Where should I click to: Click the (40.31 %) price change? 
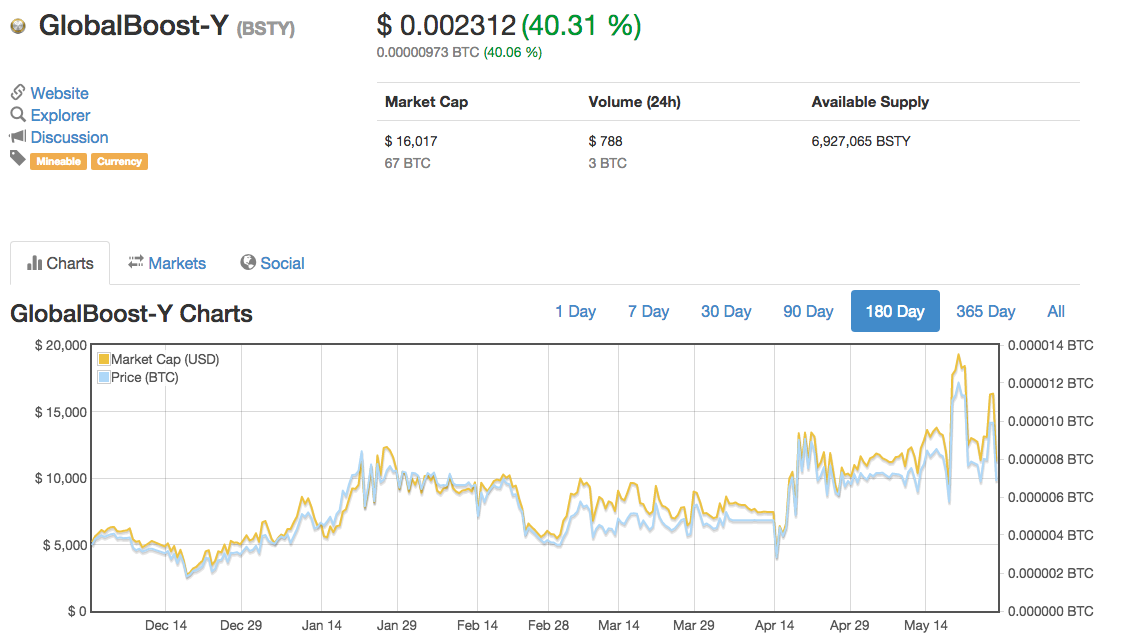[581, 26]
